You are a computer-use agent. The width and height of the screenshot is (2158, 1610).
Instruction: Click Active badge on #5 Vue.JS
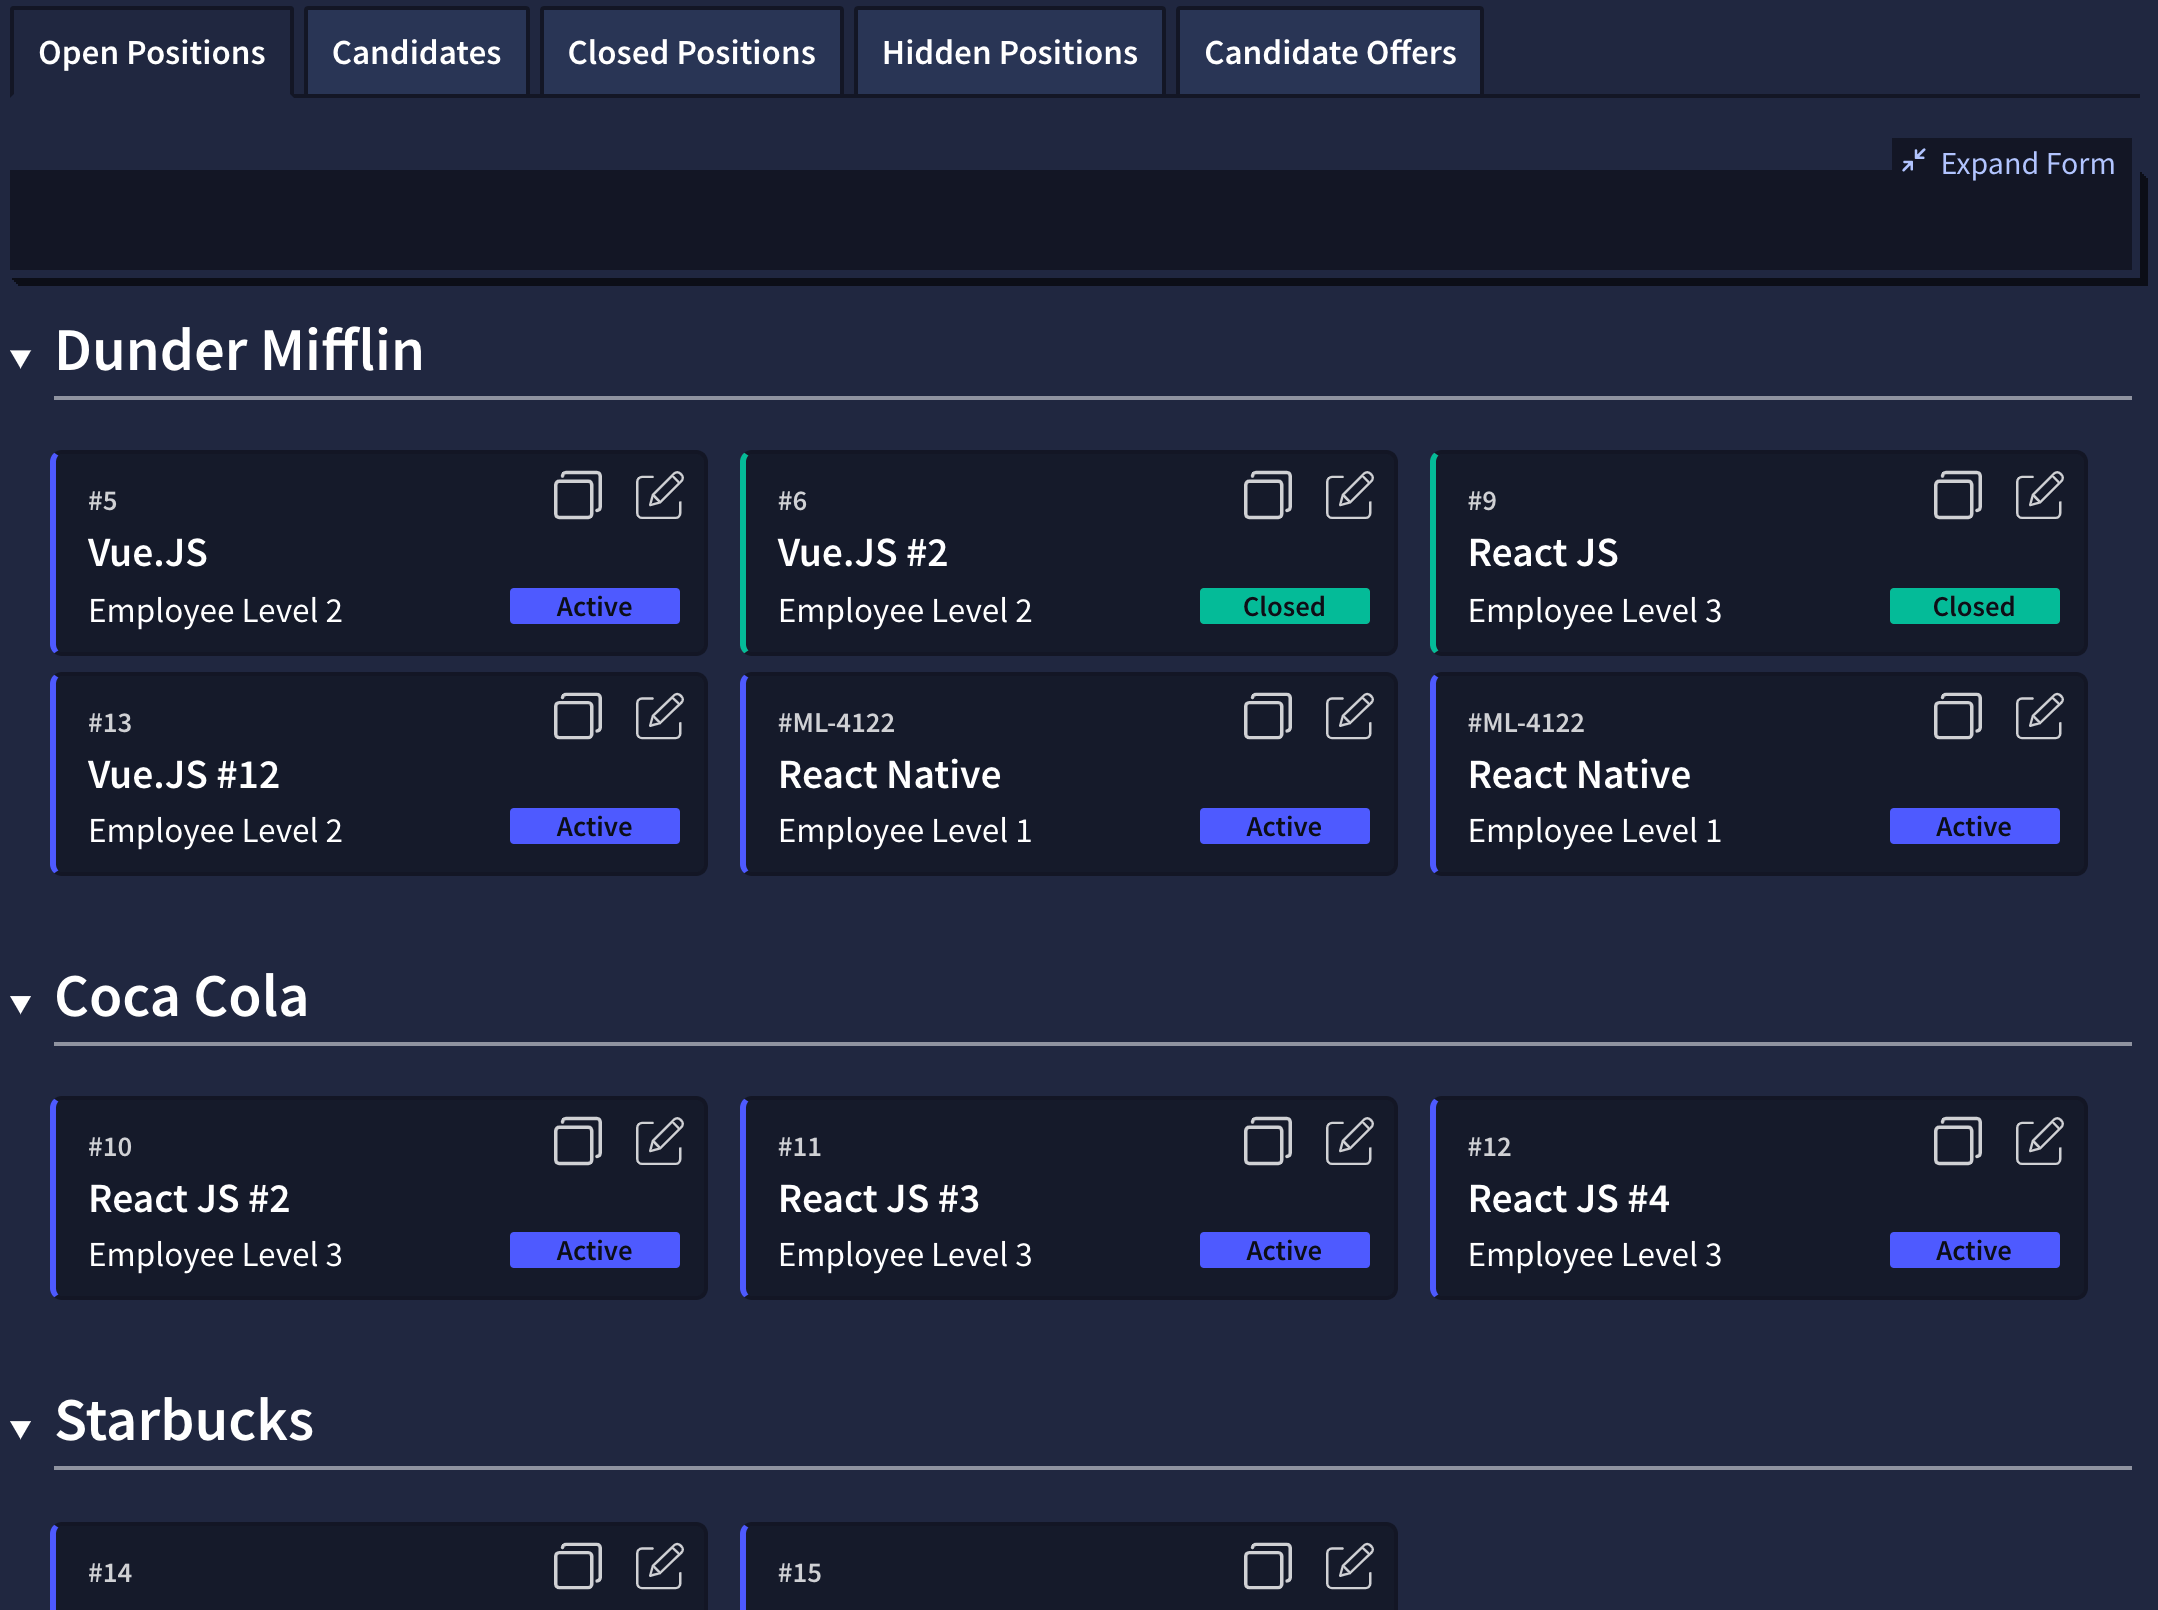click(x=595, y=606)
